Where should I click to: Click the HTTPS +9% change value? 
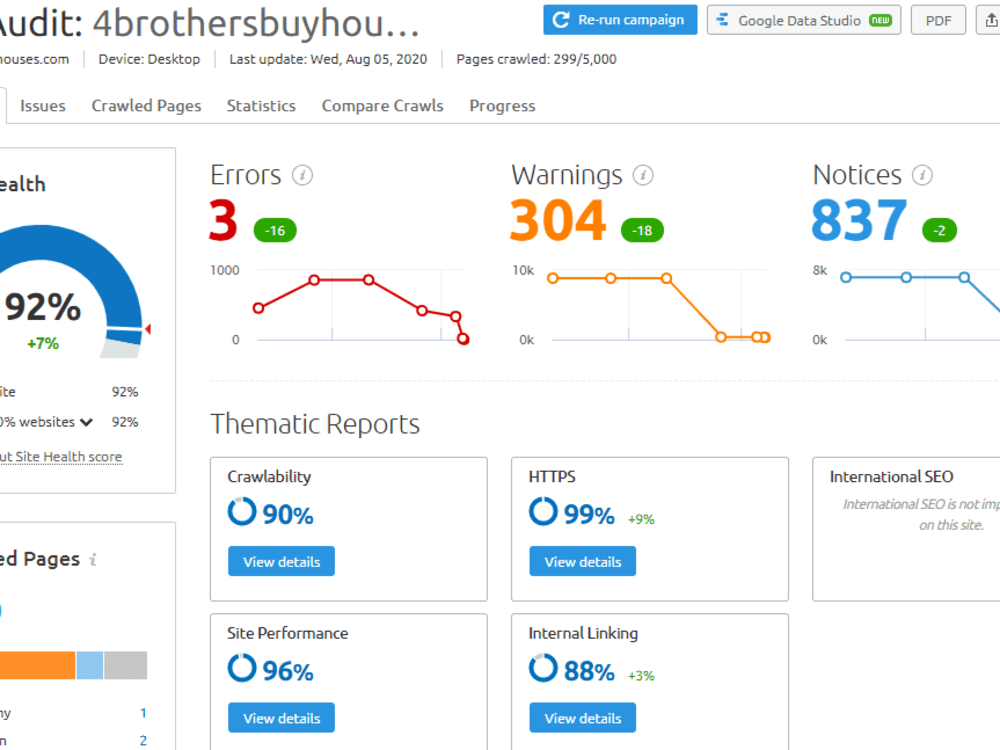click(641, 519)
